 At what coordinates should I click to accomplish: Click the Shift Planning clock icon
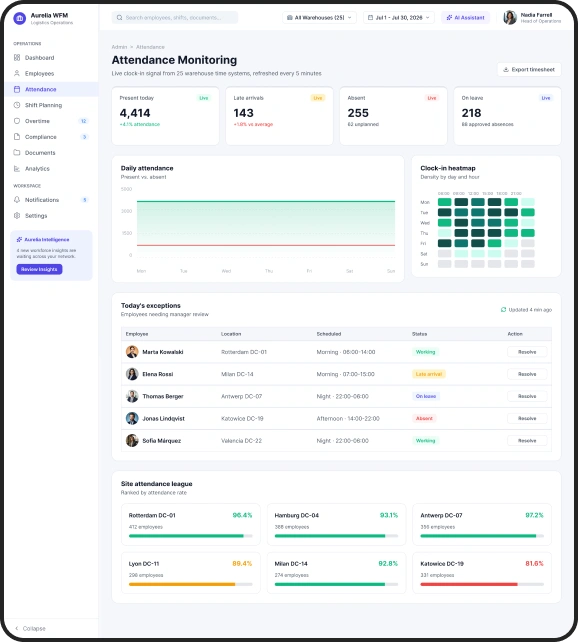coord(17,105)
